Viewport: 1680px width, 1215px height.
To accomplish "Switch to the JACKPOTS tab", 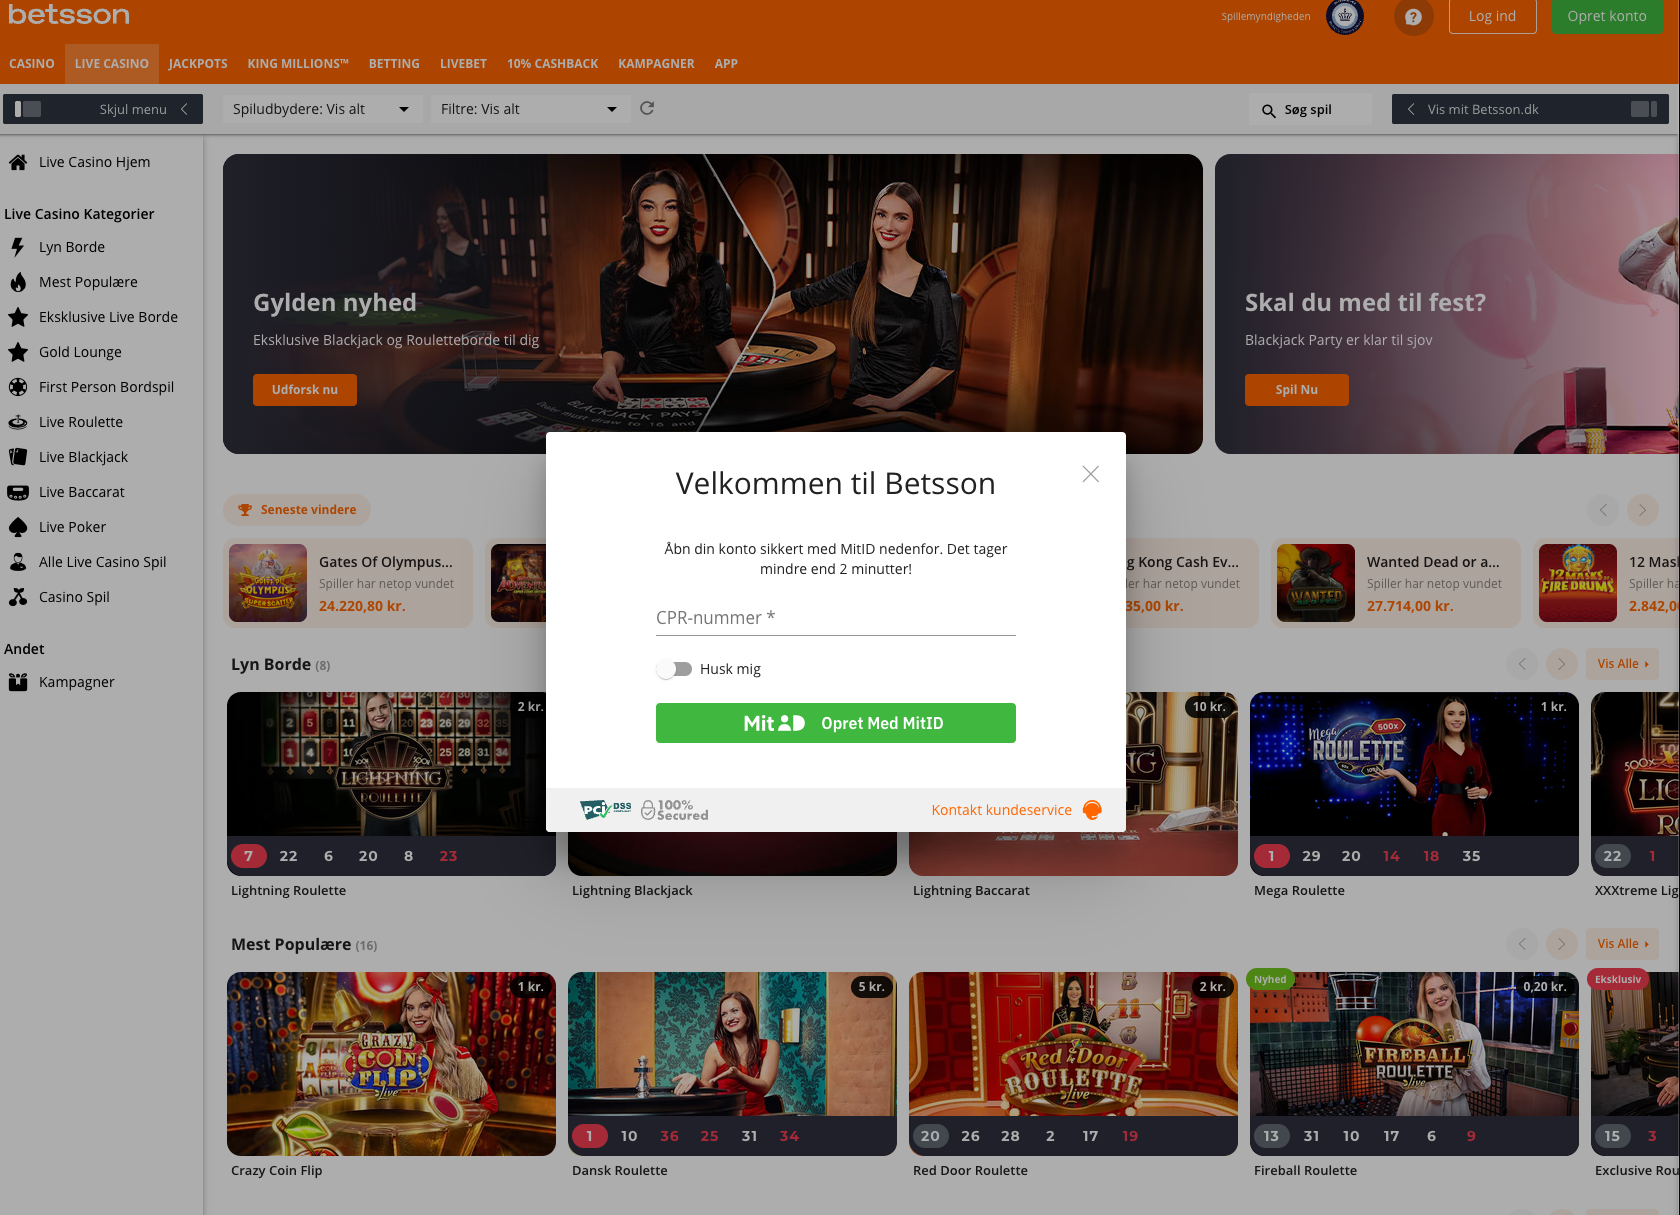I will (x=198, y=63).
